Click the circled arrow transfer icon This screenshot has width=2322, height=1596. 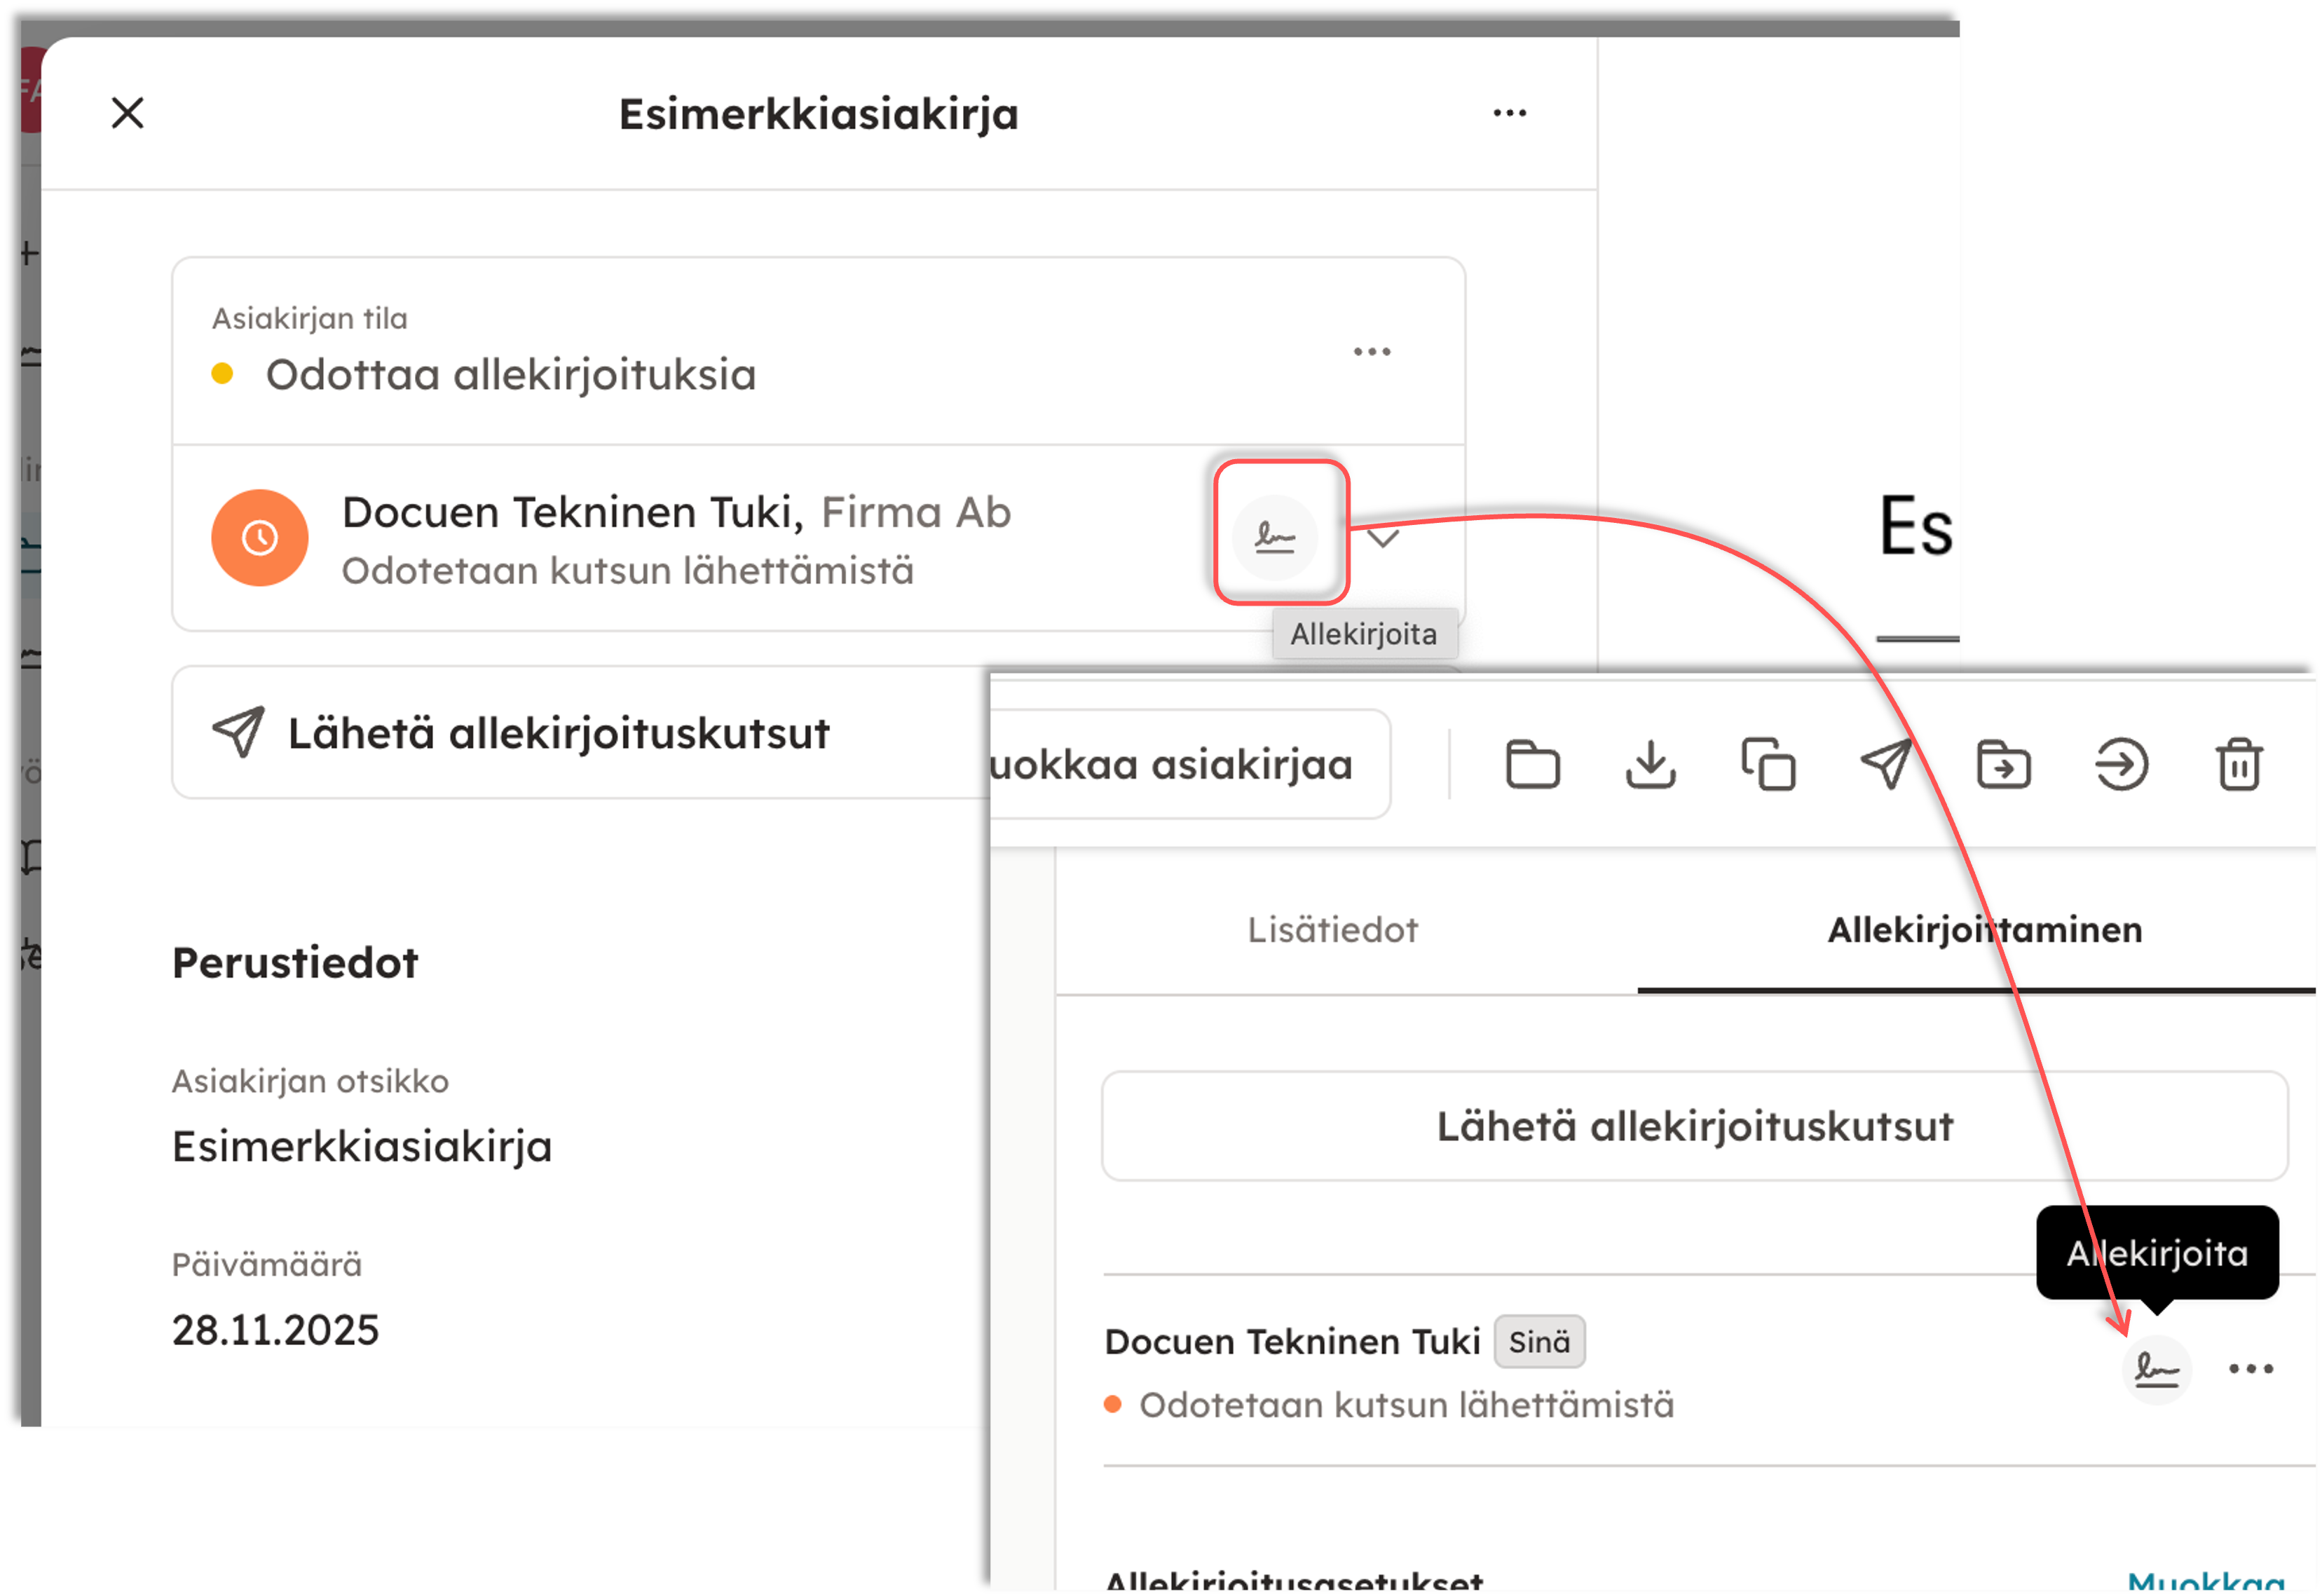pyautogui.click(x=2121, y=765)
